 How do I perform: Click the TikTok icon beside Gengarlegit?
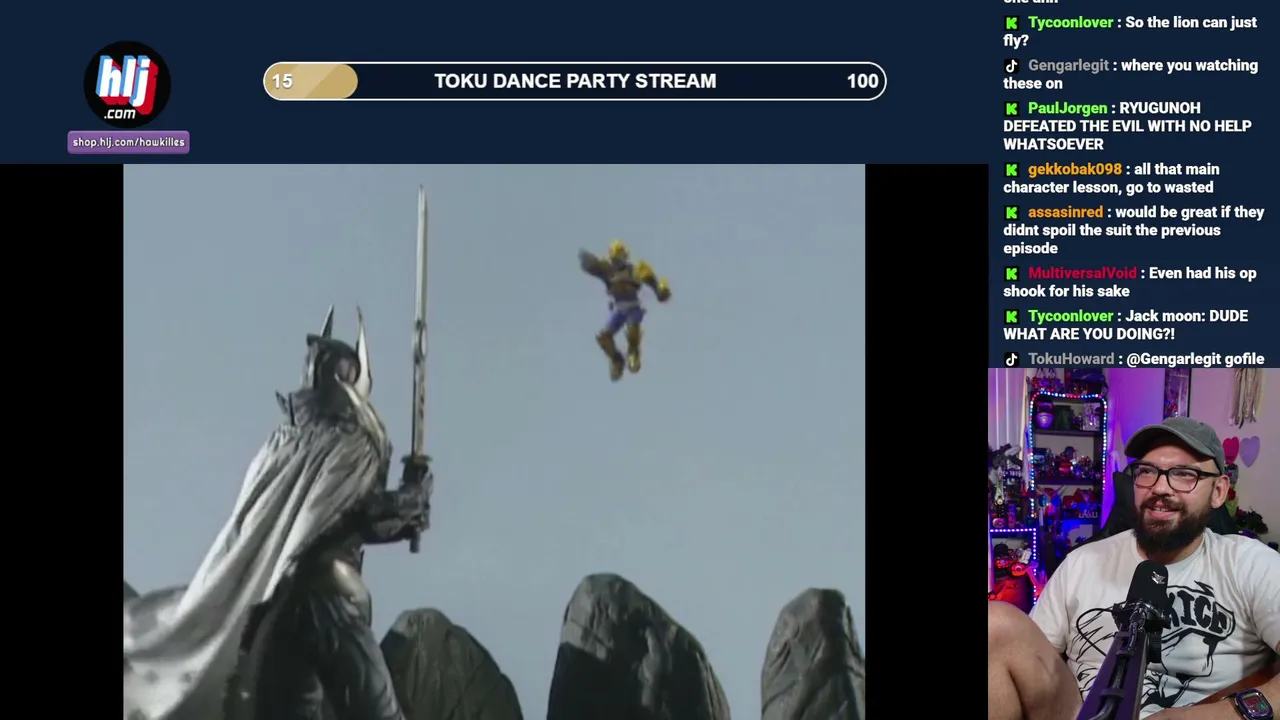tap(1011, 66)
